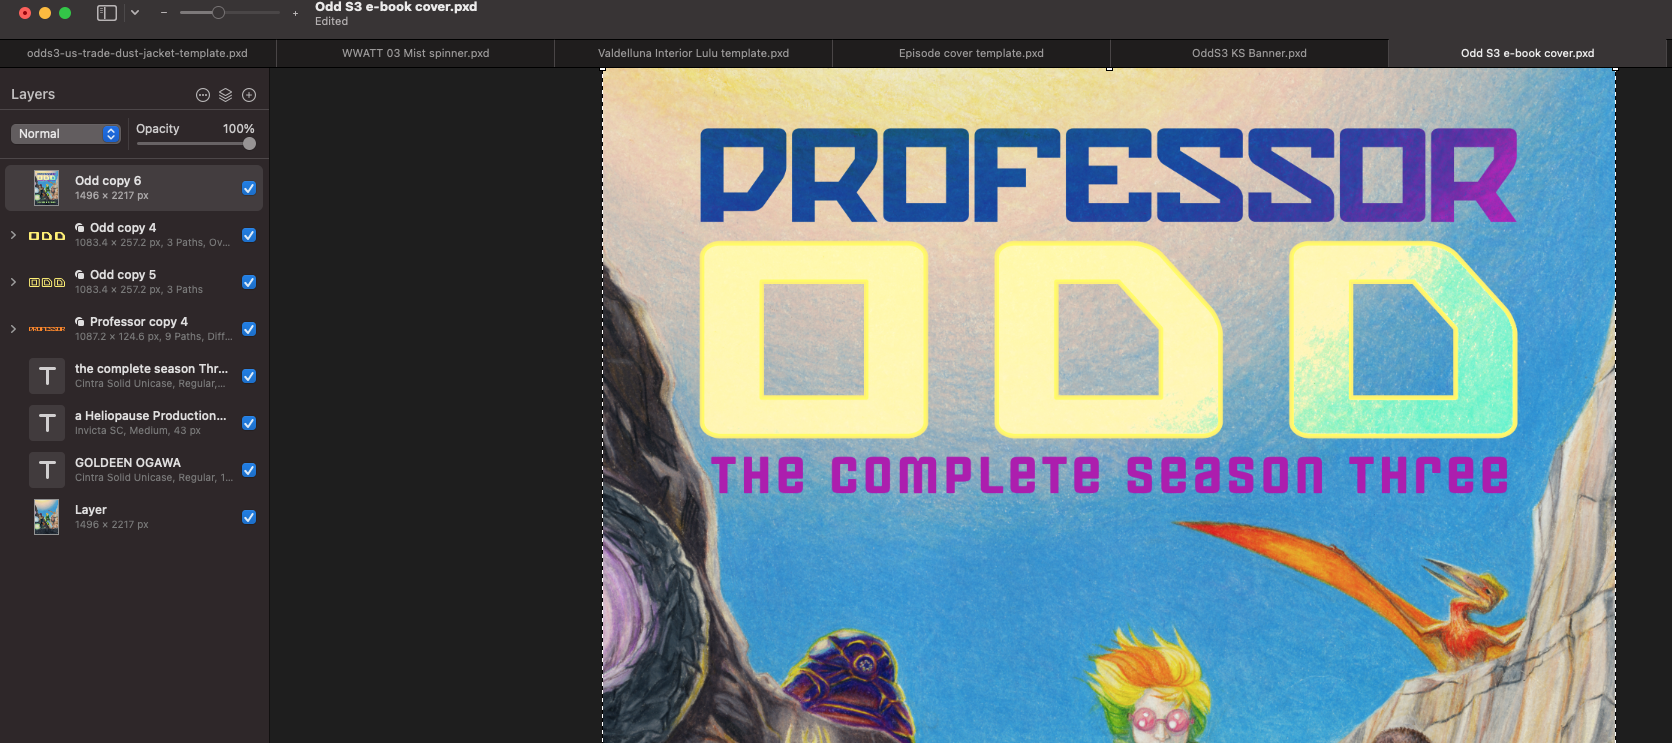This screenshot has width=1672, height=743.
Task: Select 'the complete season Thr...' text layer
Action: pos(150,376)
